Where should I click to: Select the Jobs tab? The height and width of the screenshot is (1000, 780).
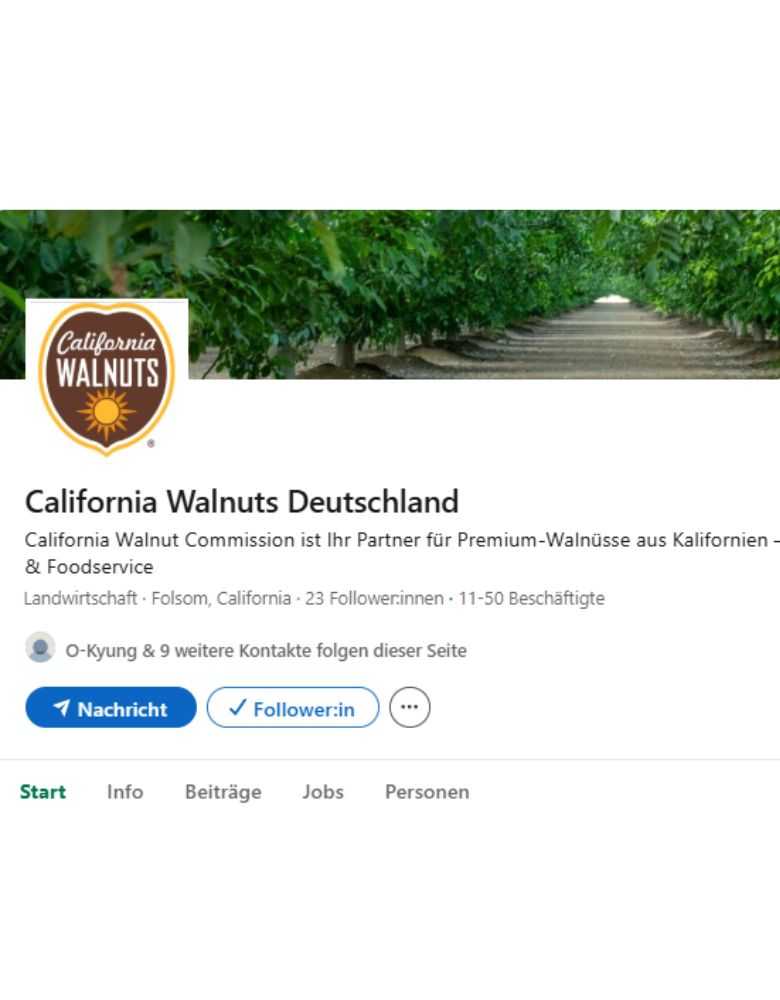click(x=323, y=792)
